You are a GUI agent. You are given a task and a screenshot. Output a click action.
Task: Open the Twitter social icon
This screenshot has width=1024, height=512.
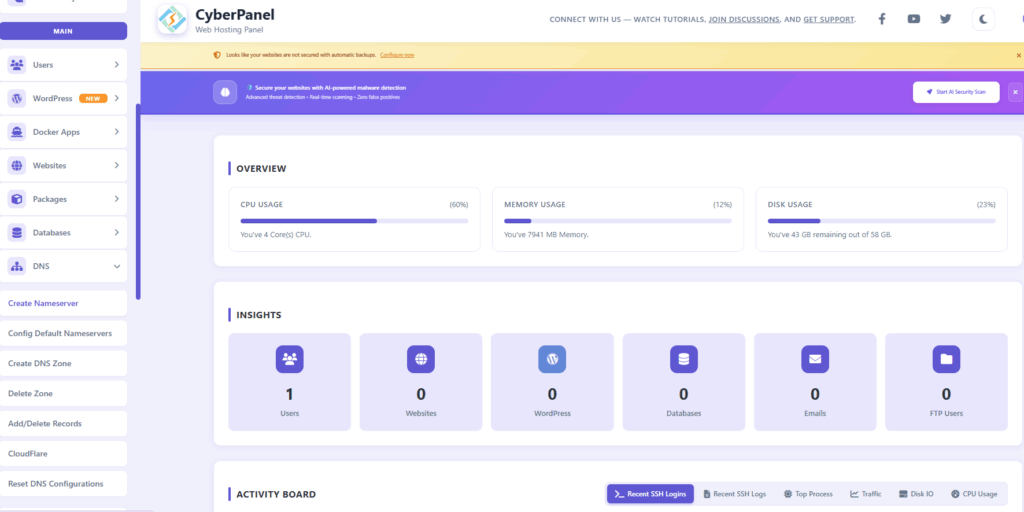click(945, 19)
